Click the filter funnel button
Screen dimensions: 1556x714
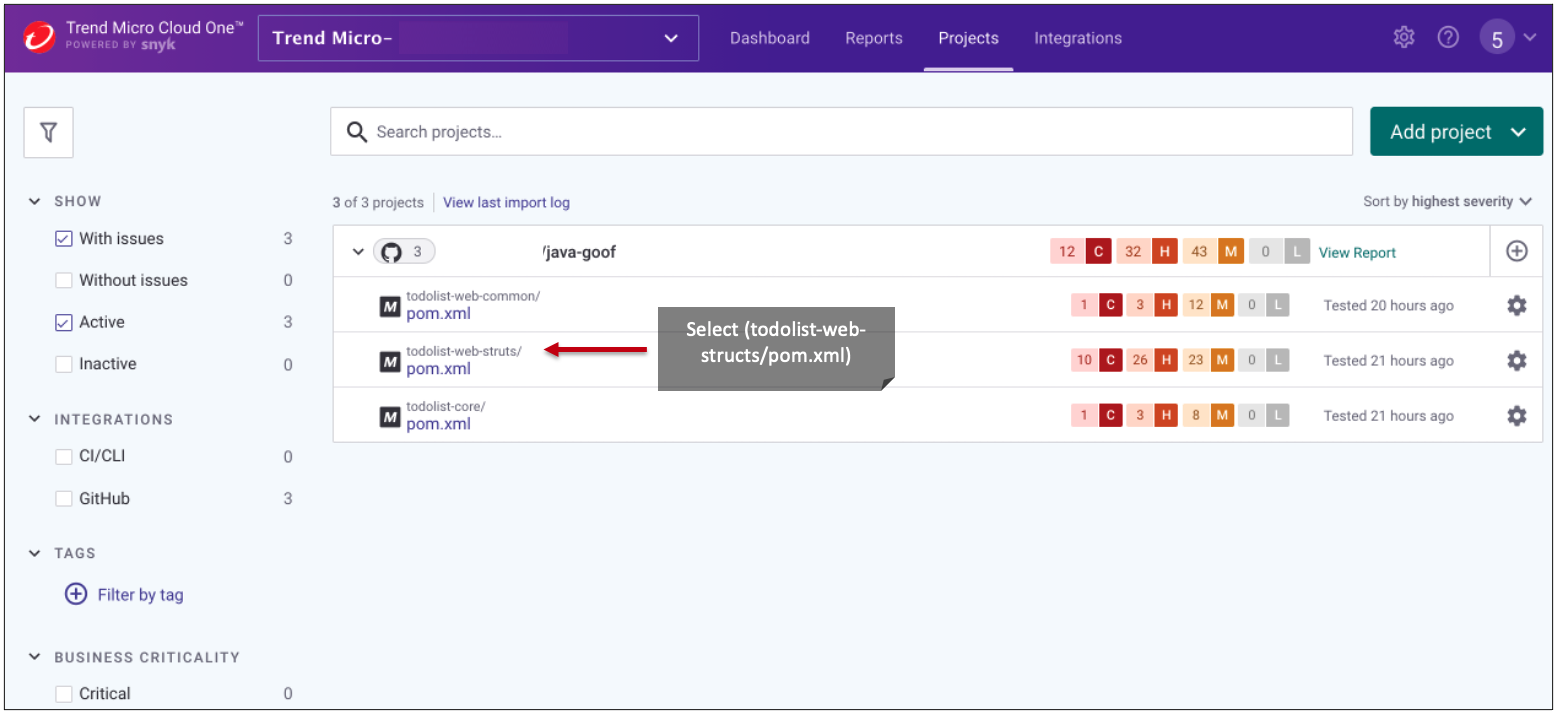[48, 132]
